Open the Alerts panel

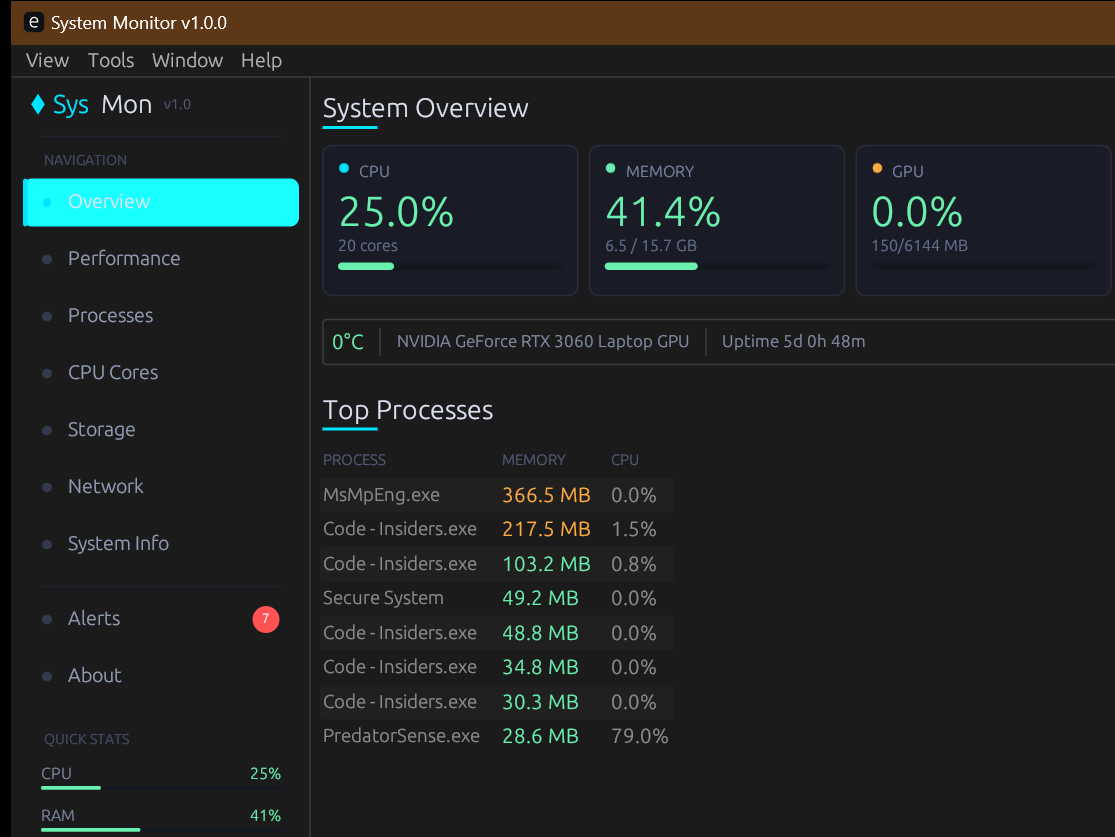click(x=93, y=619)
